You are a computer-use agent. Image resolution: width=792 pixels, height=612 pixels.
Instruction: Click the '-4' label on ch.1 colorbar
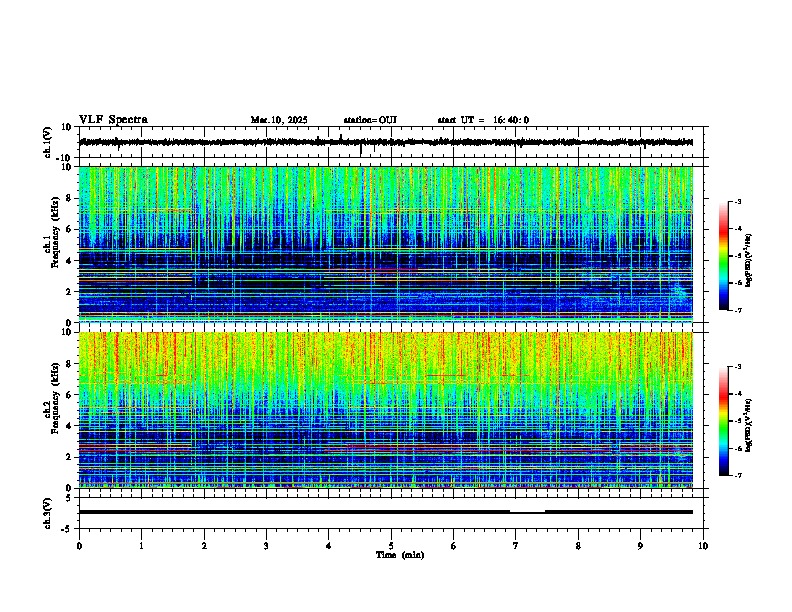[x=738, y=229]
